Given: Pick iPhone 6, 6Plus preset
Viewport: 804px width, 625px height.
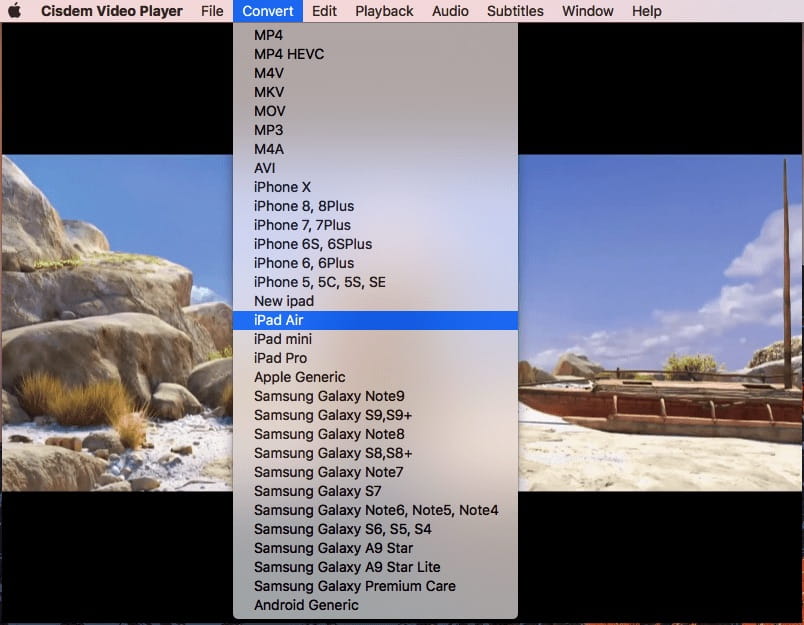Looking at the screenshot, I should click(375, 263).
